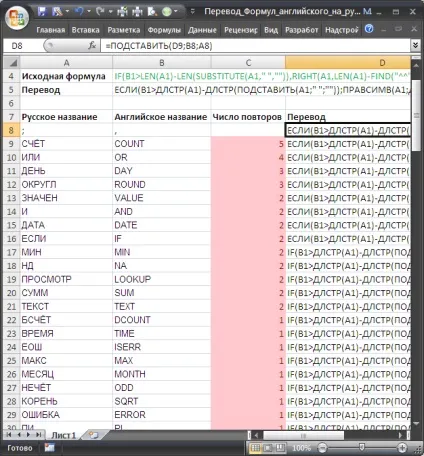Click cell 'Русское название' header

(66, 117)
